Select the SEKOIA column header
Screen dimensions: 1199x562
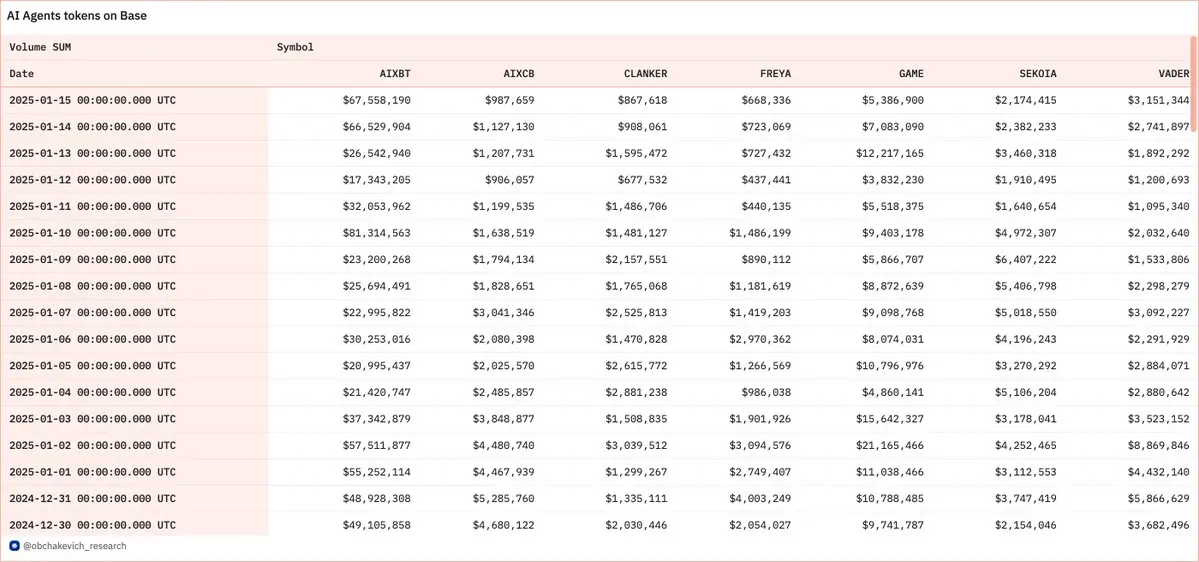[x=1035, y=74]
